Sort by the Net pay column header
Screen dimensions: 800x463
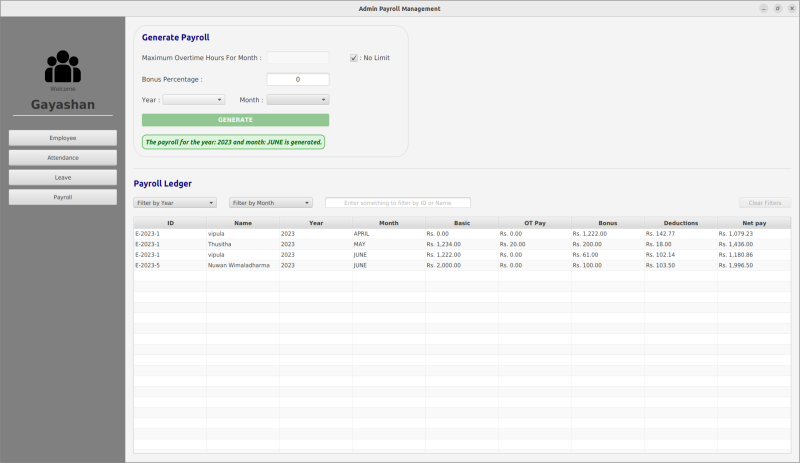click(x=753, y=223)
